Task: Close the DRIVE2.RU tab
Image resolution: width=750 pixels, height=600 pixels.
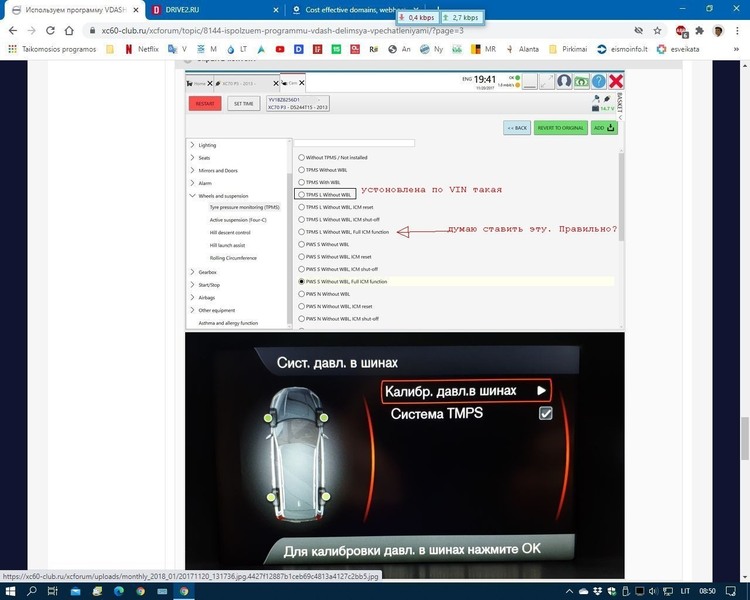Action: click(276, 10)
